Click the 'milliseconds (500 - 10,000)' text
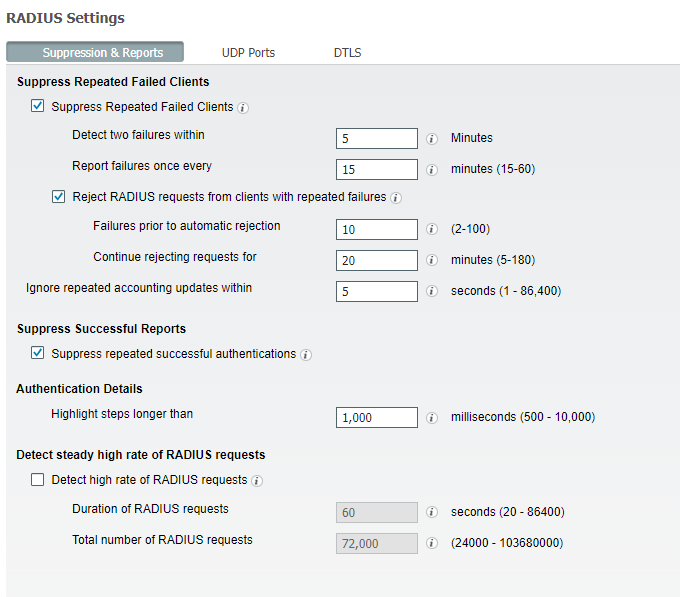This screenshot has height=597, width=680. click(523, 417)
